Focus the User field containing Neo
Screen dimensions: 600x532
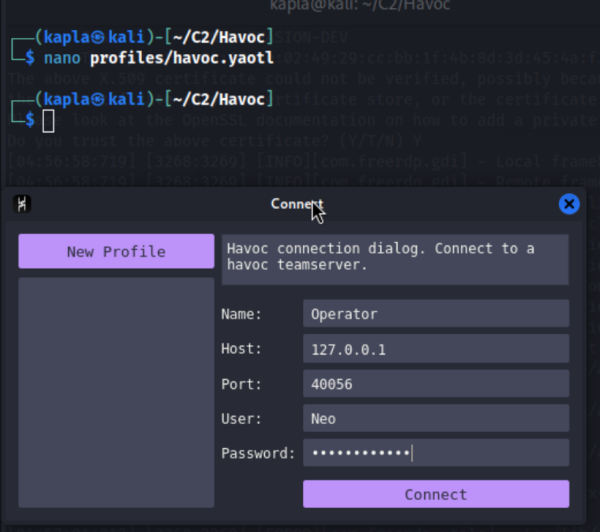[436, 418]
